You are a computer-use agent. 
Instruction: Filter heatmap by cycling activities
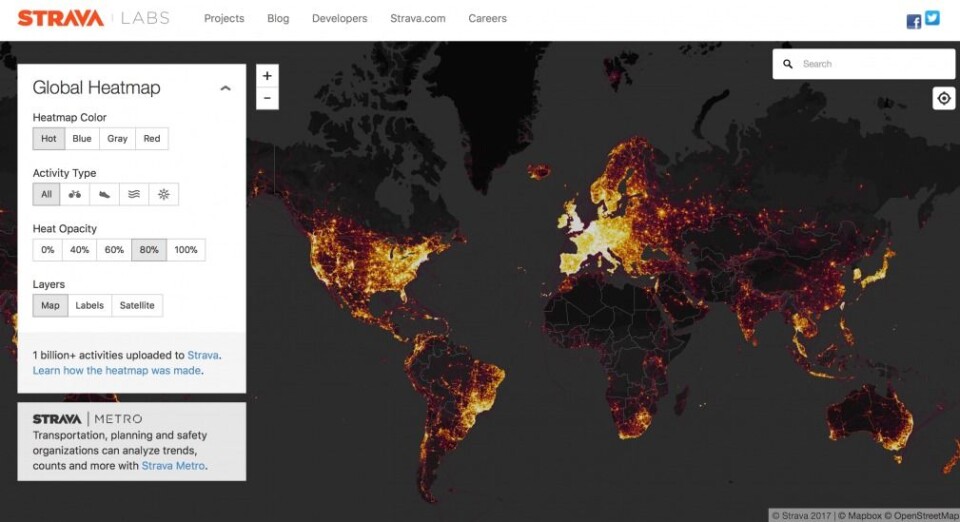(75, 195)
